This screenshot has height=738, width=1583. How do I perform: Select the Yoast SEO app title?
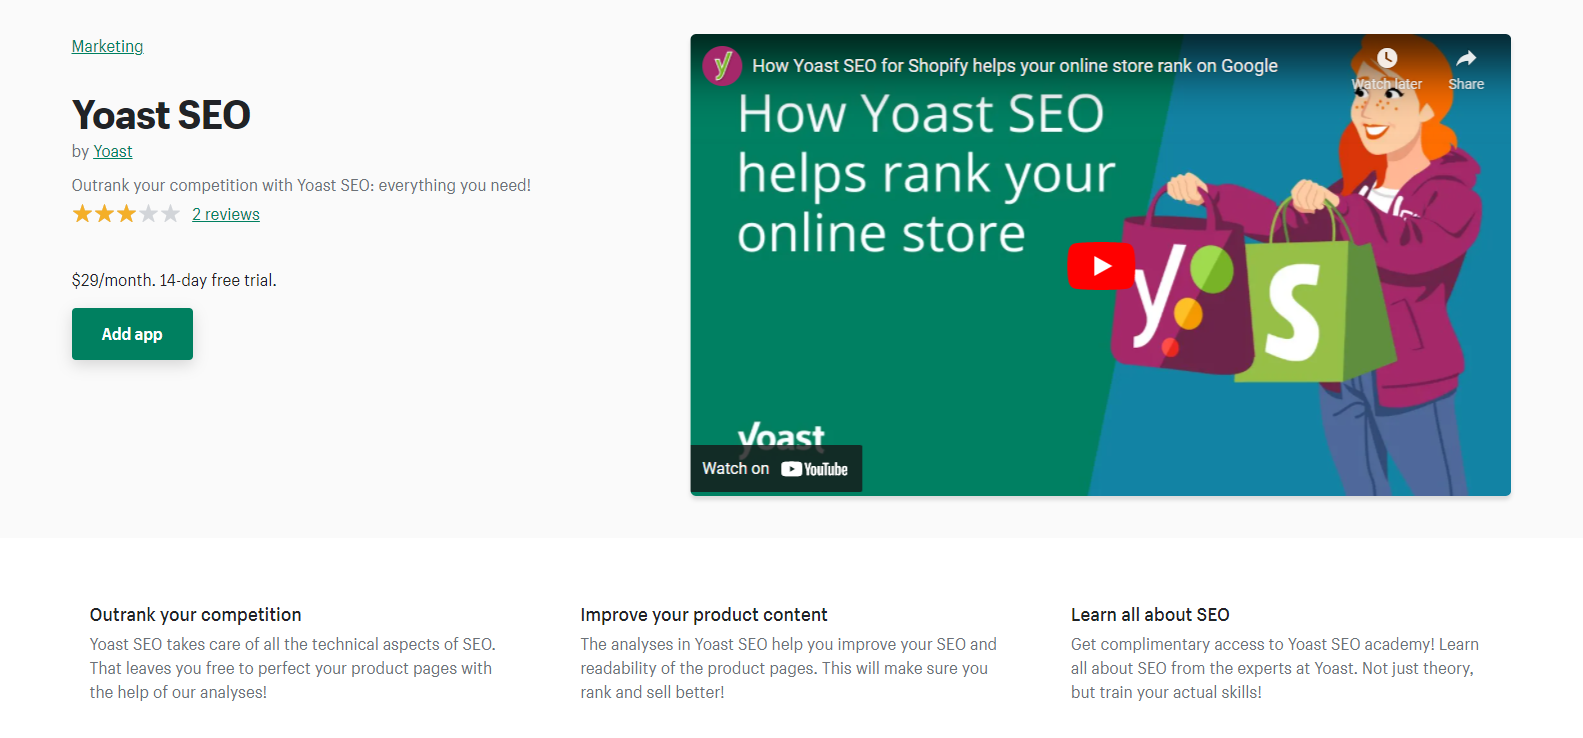(x=161, y=115)
